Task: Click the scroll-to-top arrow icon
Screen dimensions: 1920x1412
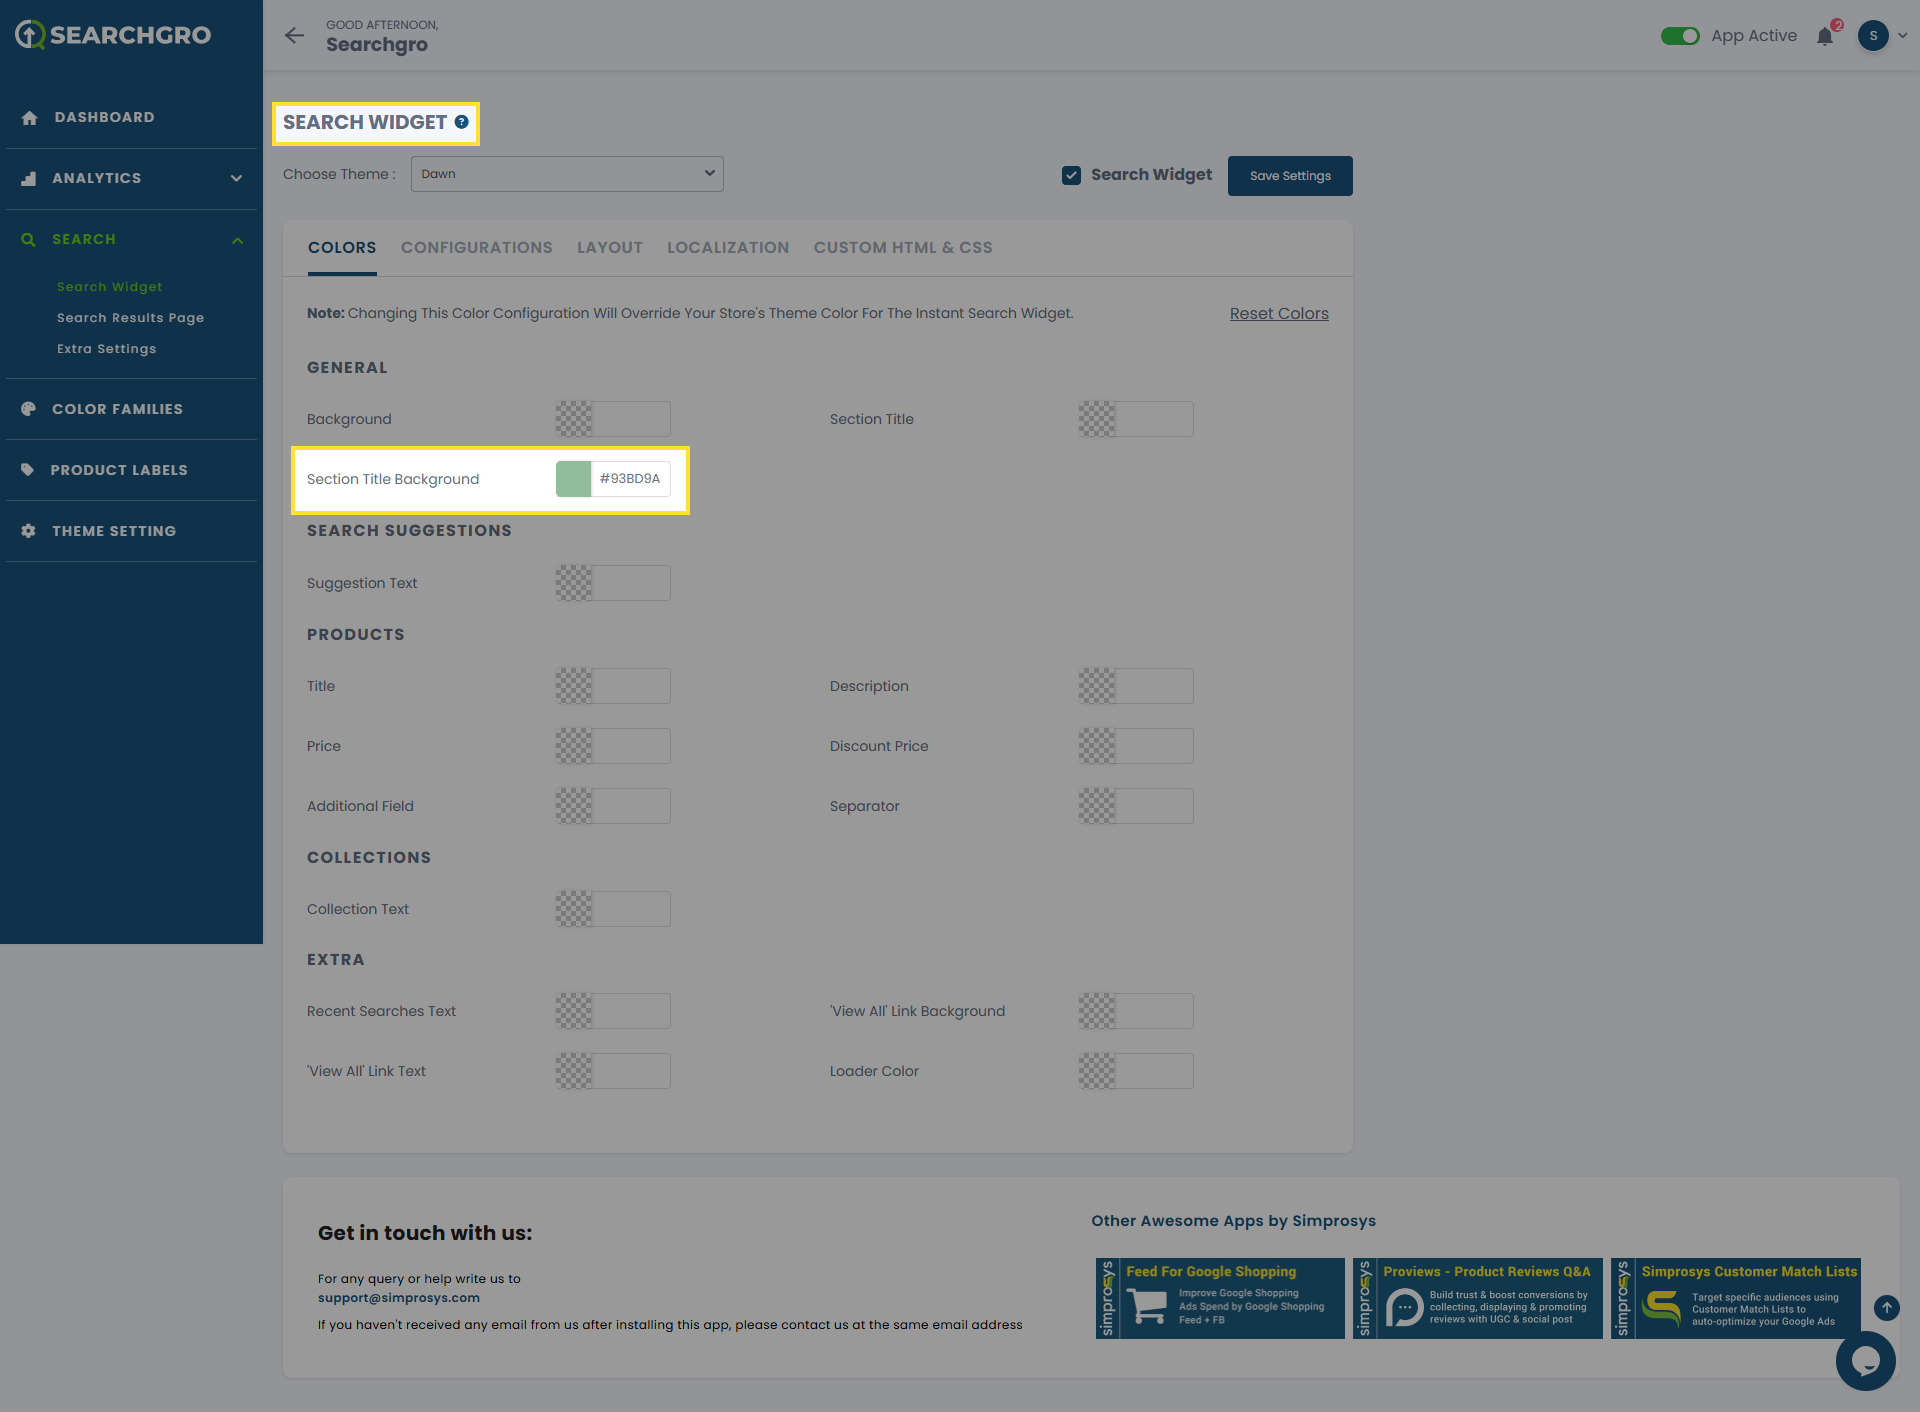Action: [x=1886, y=1307]
